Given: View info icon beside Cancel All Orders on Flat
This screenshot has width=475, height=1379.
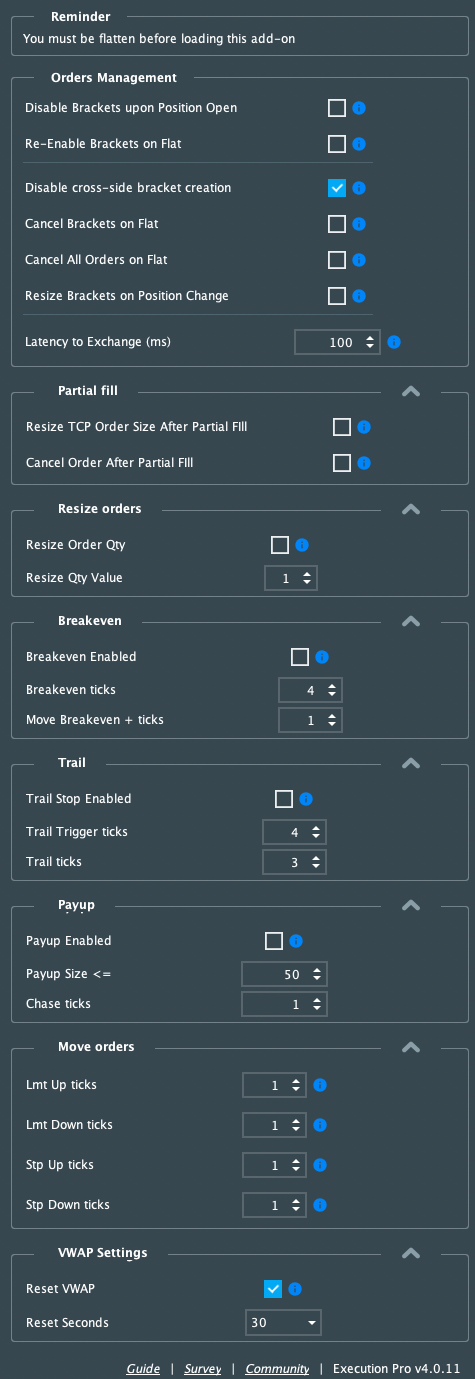Looking at the screenshot, I should 360,260.
